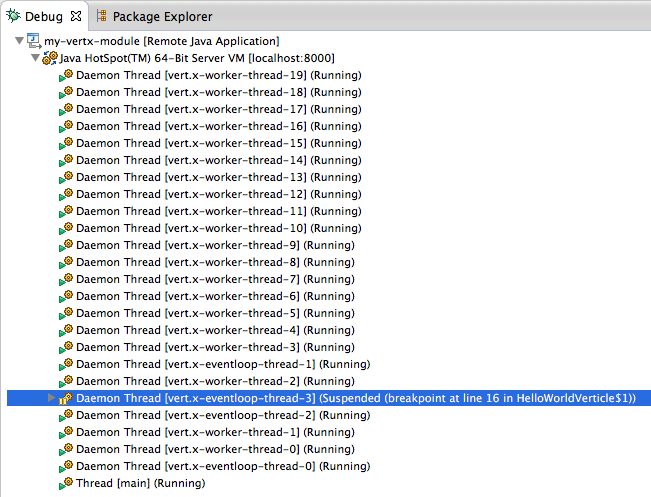Image resolution: width=651 pixels, height=497 pixels.
Task: Click the Package Explorer tab icon
Action: (x=101, y=17)
